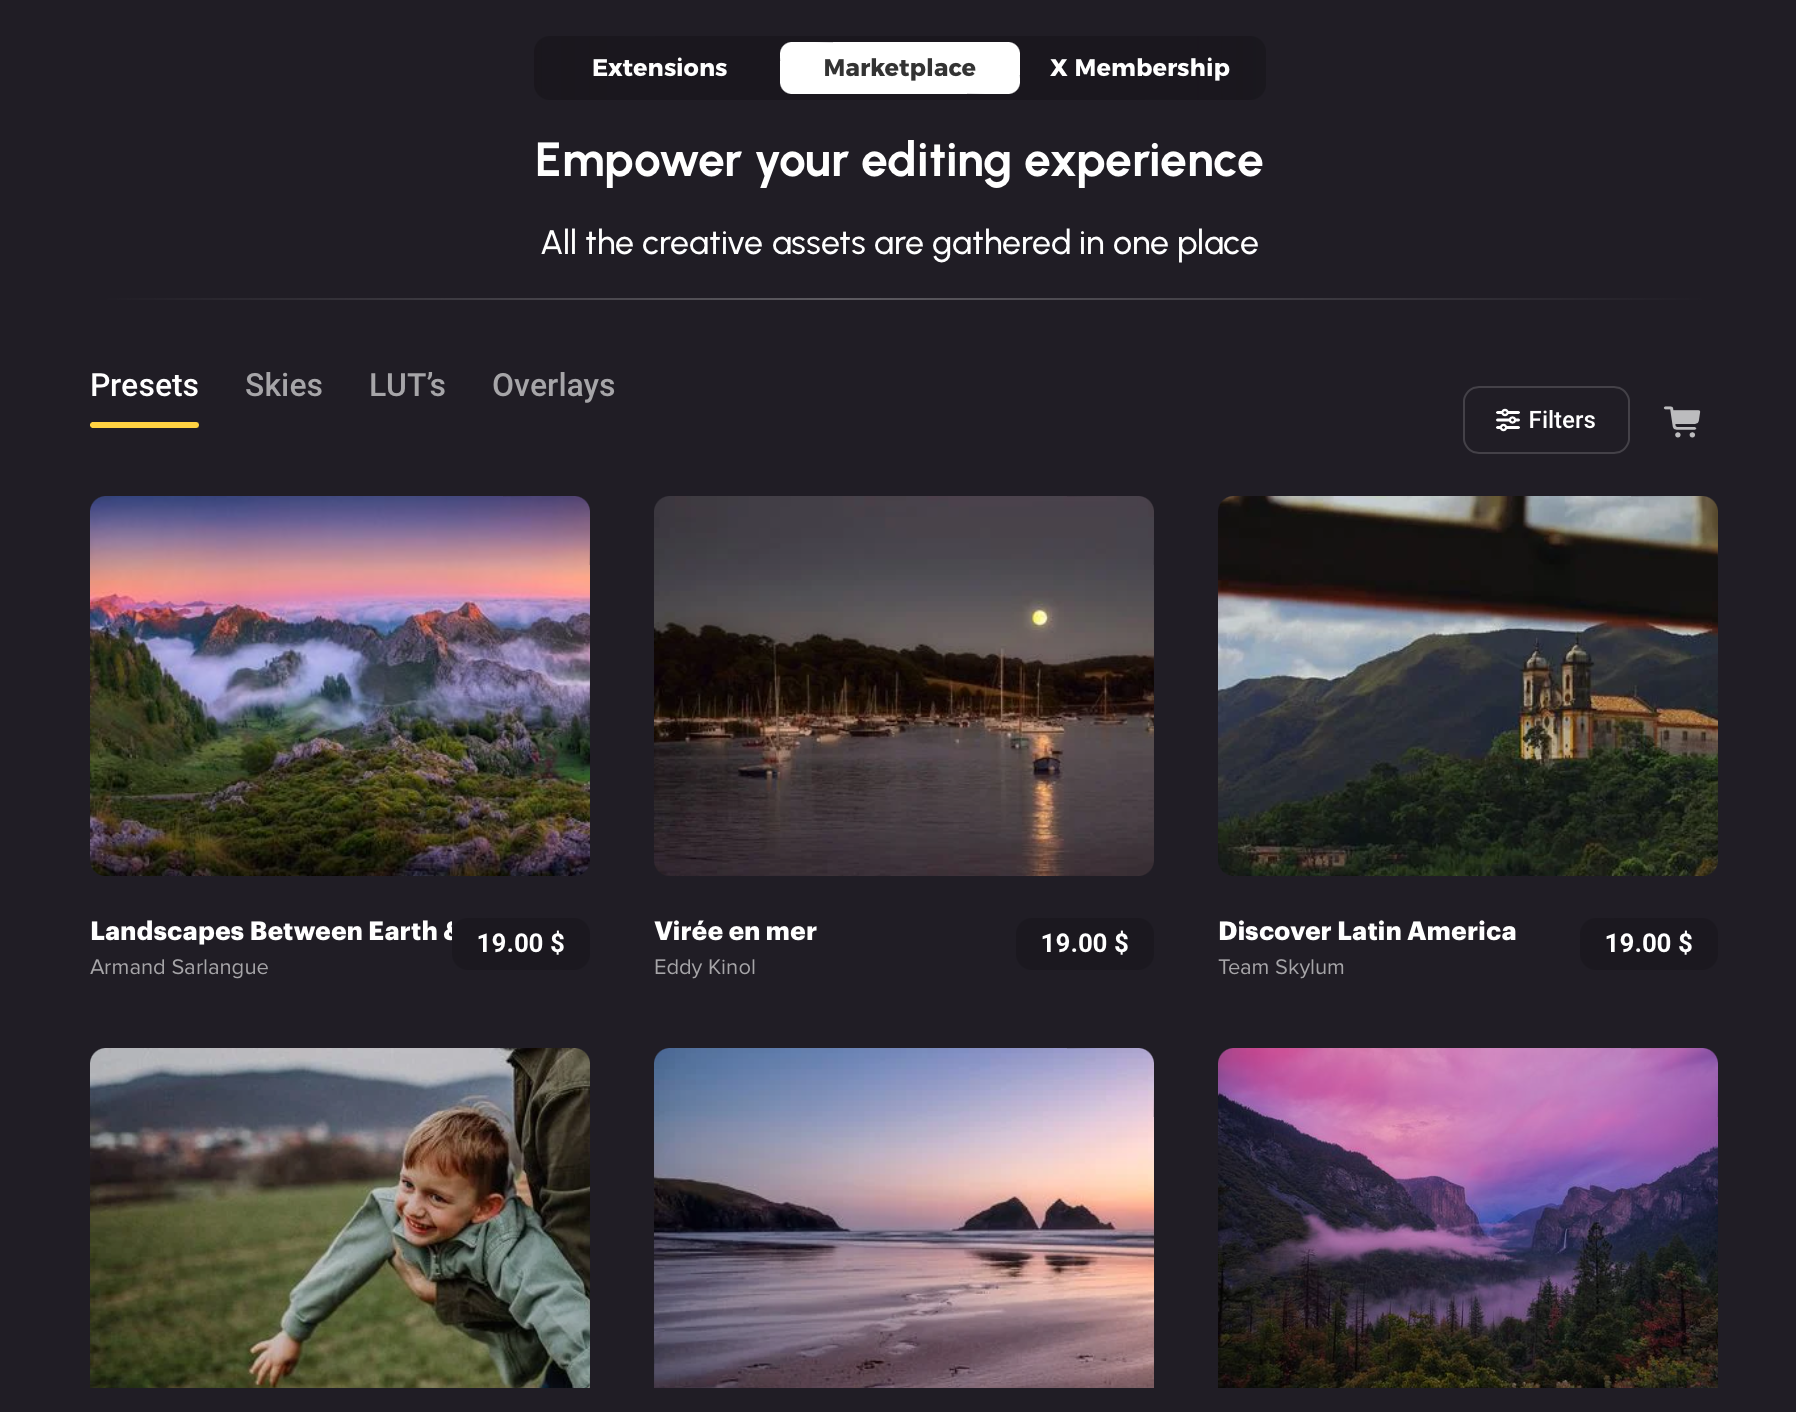View the Overlays category
1796x1412 pixels.
tap(553, 386)
